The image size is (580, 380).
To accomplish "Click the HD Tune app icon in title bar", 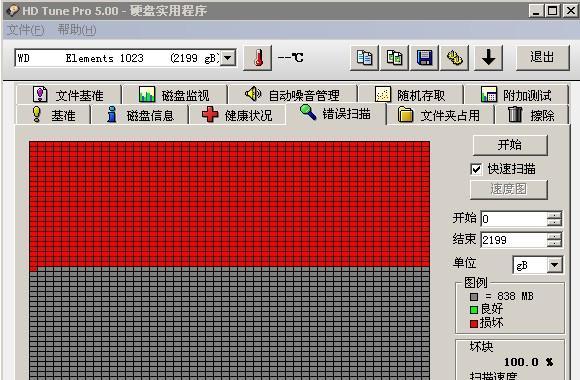I will (x=13, y=10).
